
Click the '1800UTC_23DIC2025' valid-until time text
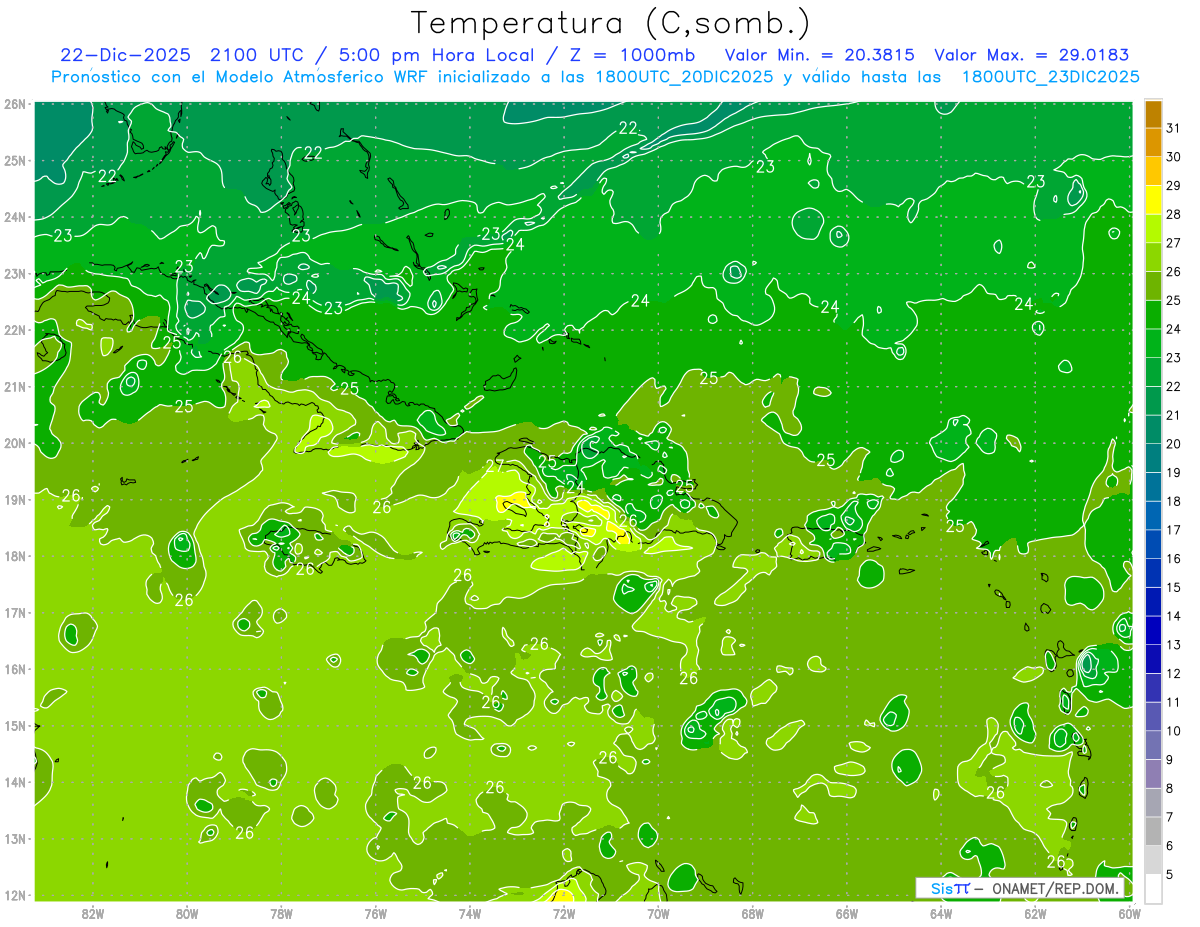click(1050, 77)
